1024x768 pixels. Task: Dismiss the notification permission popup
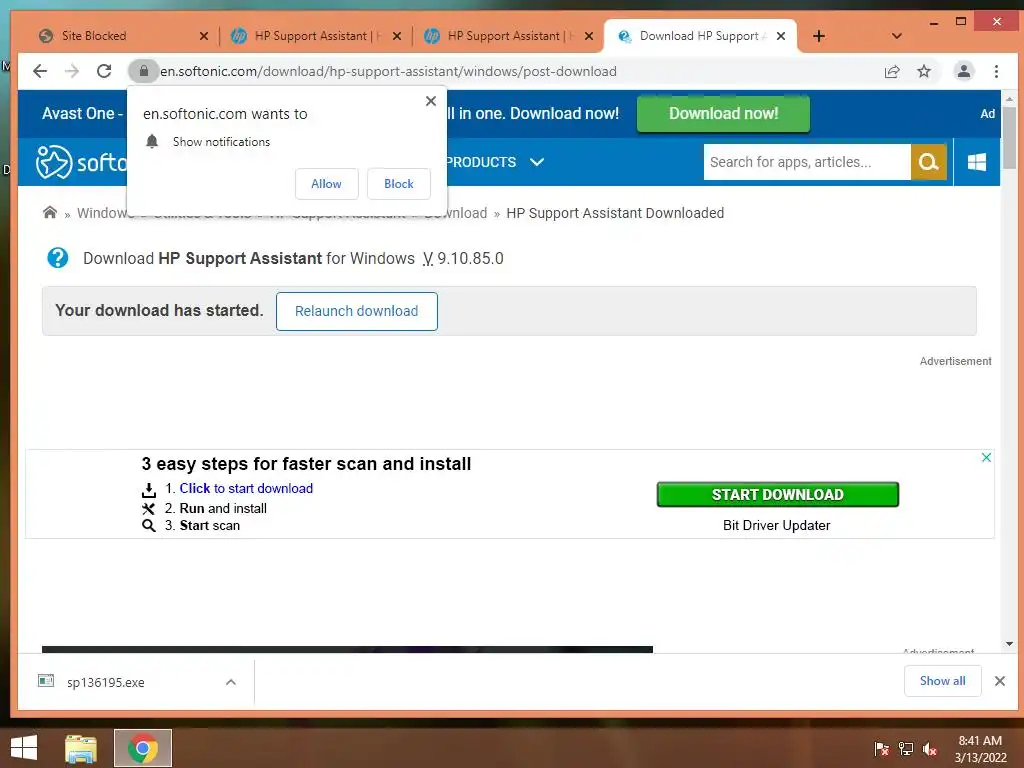[x=430, y=101]
